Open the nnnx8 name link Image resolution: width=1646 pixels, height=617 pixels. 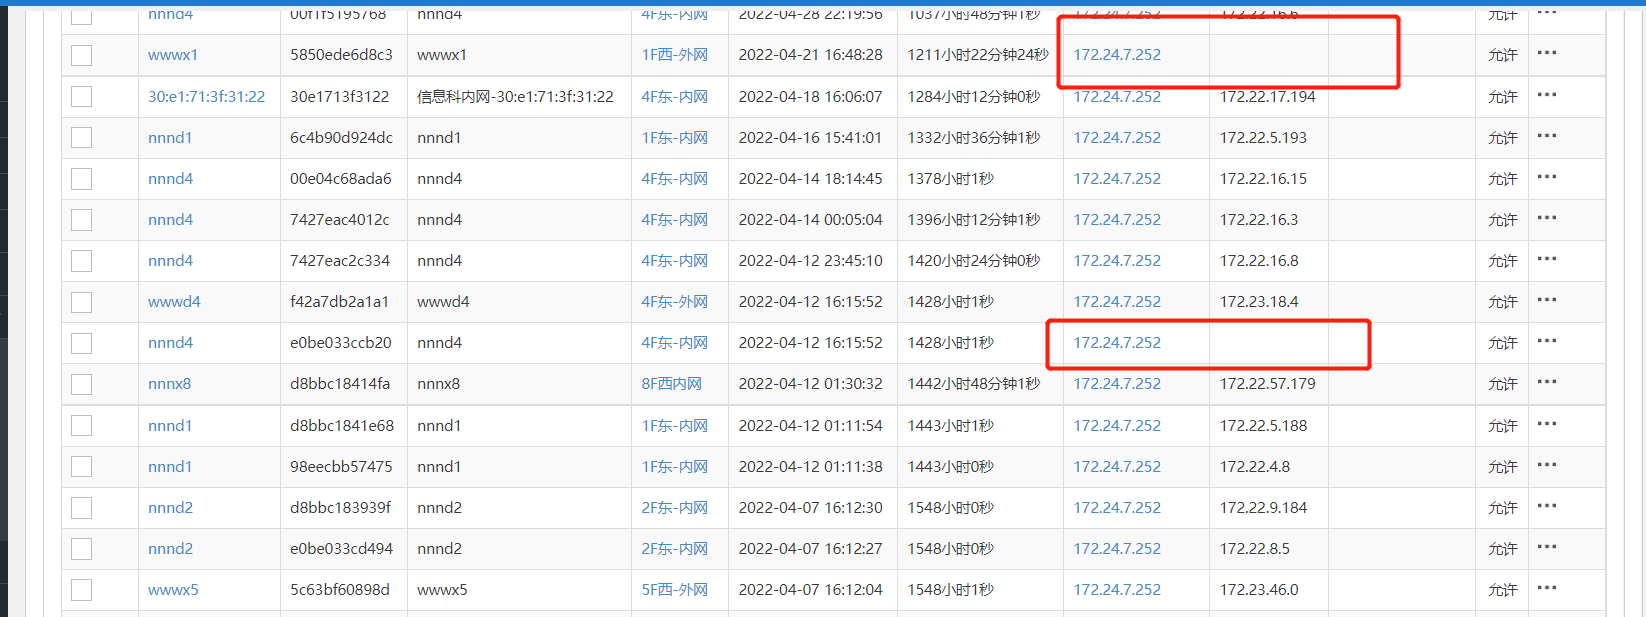pos(169,384)
